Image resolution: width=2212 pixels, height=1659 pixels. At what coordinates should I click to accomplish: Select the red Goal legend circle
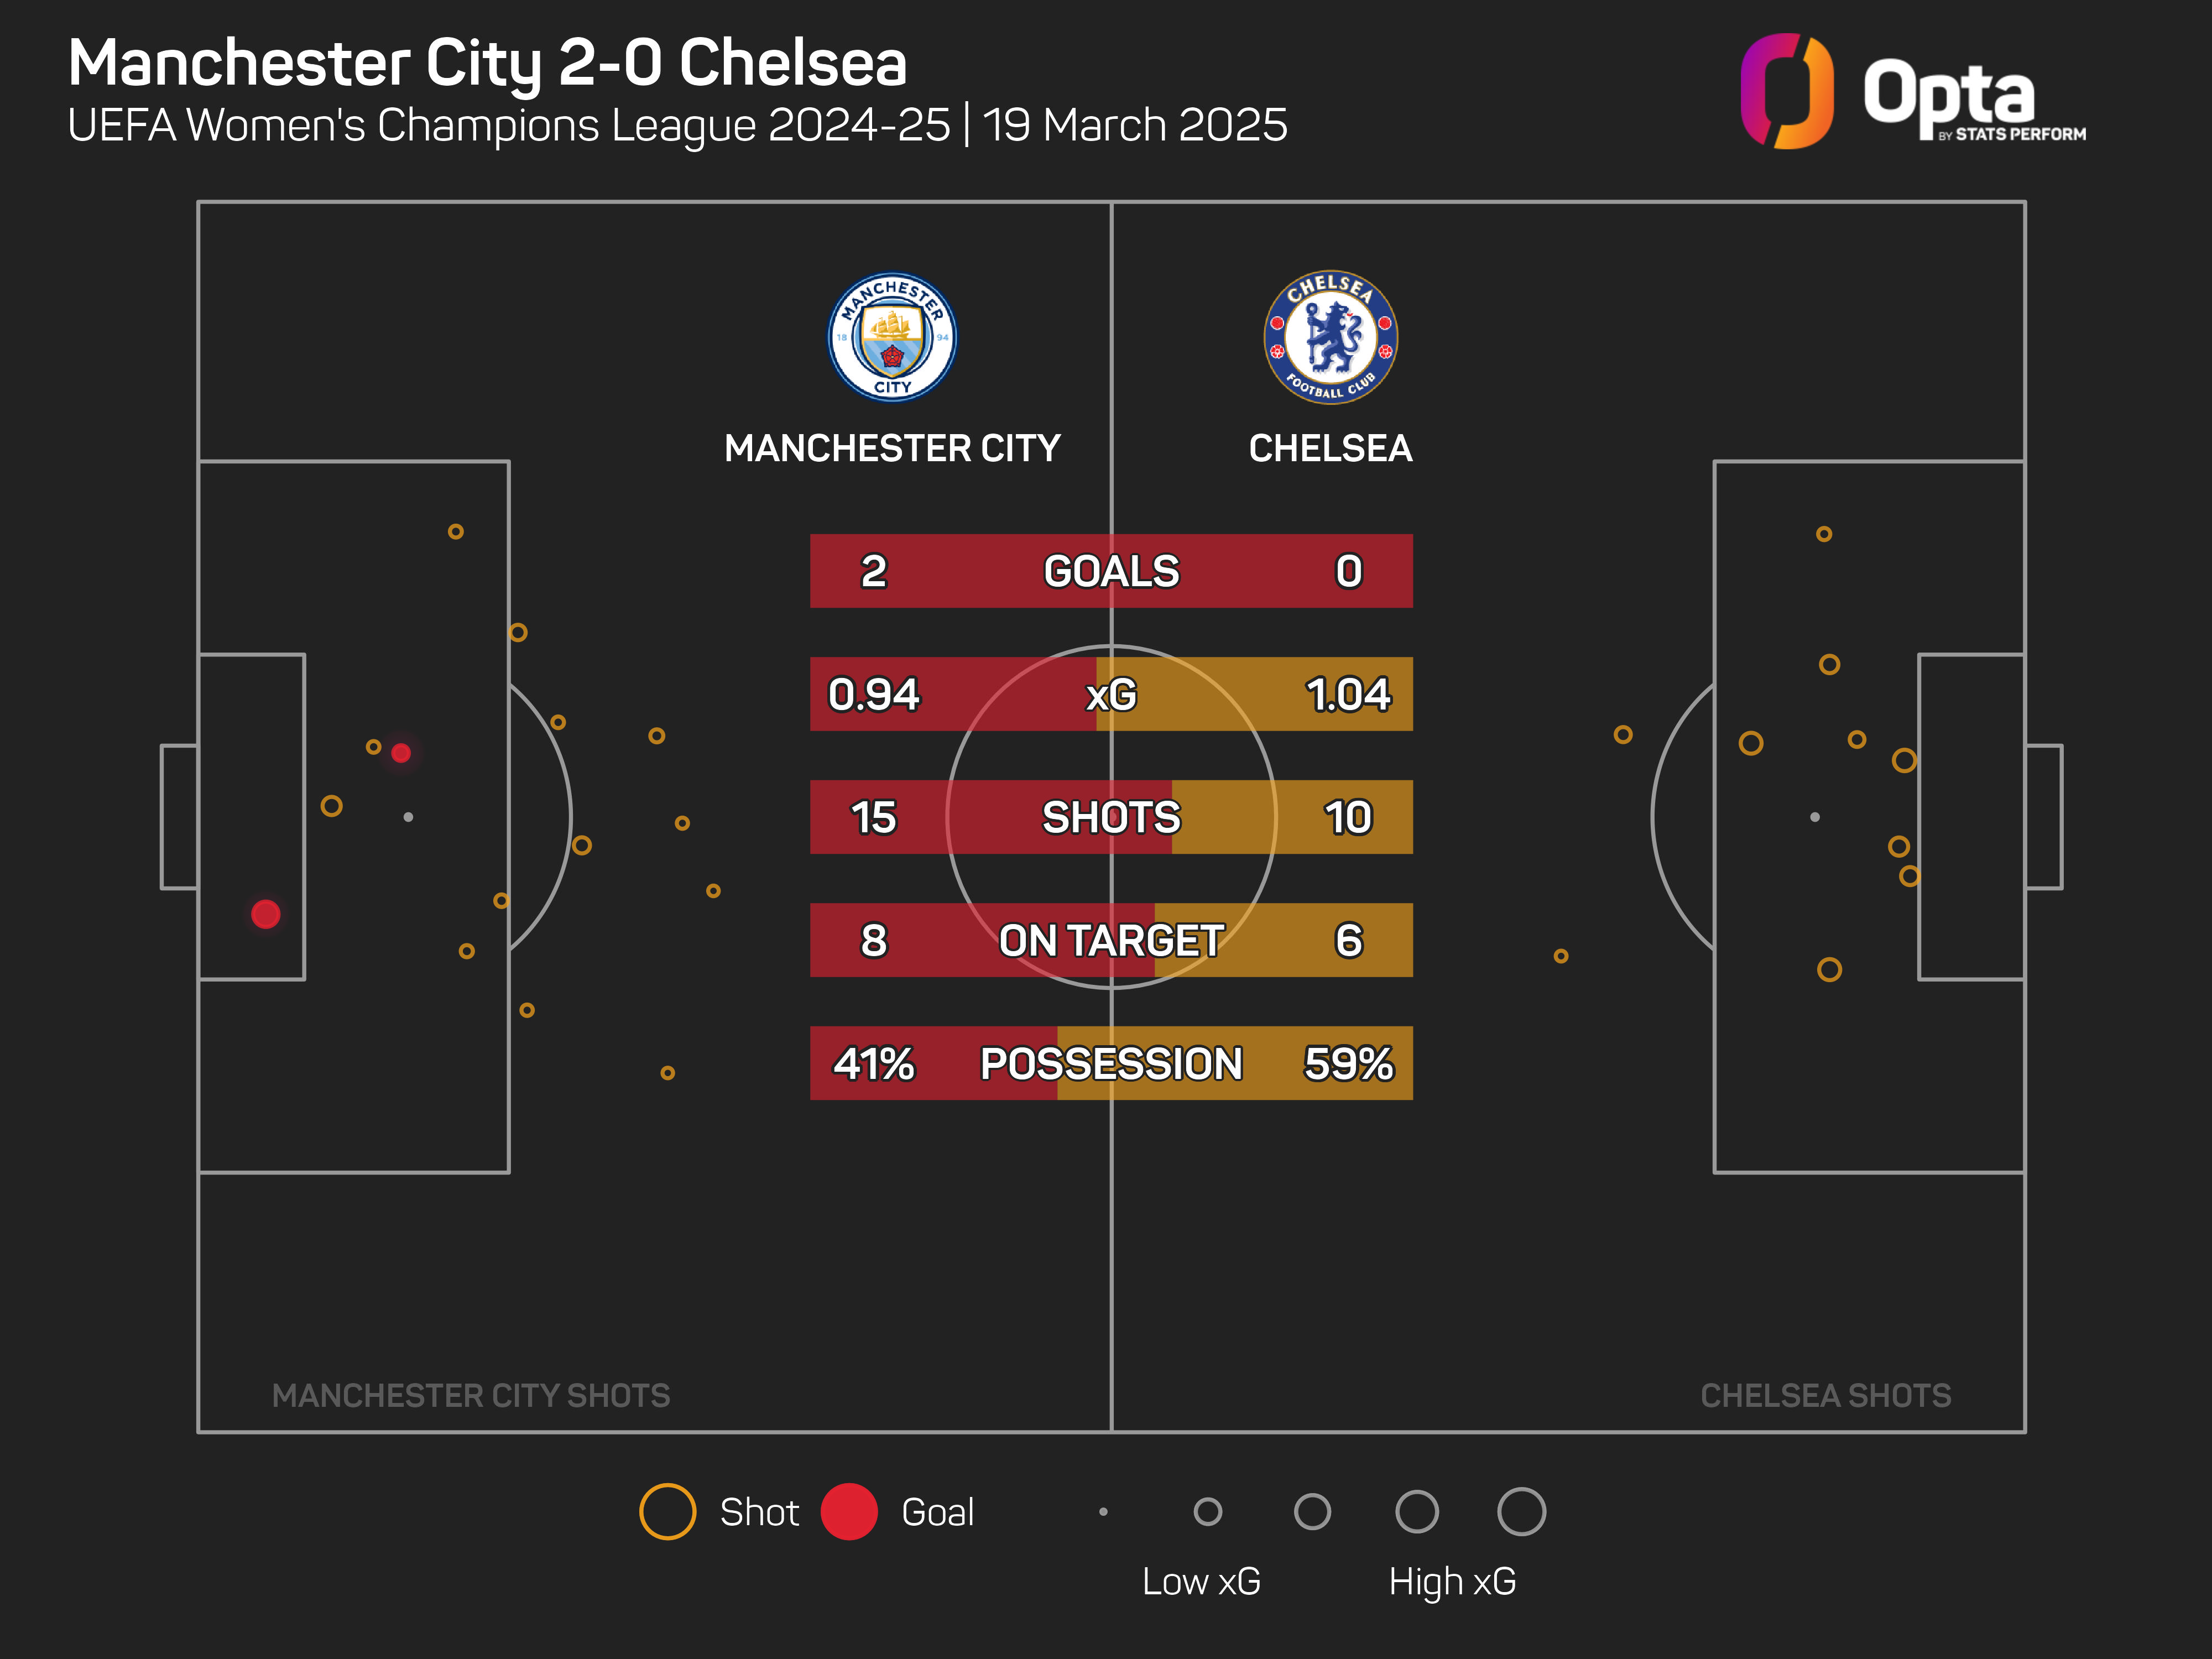tap(849, 1511)
